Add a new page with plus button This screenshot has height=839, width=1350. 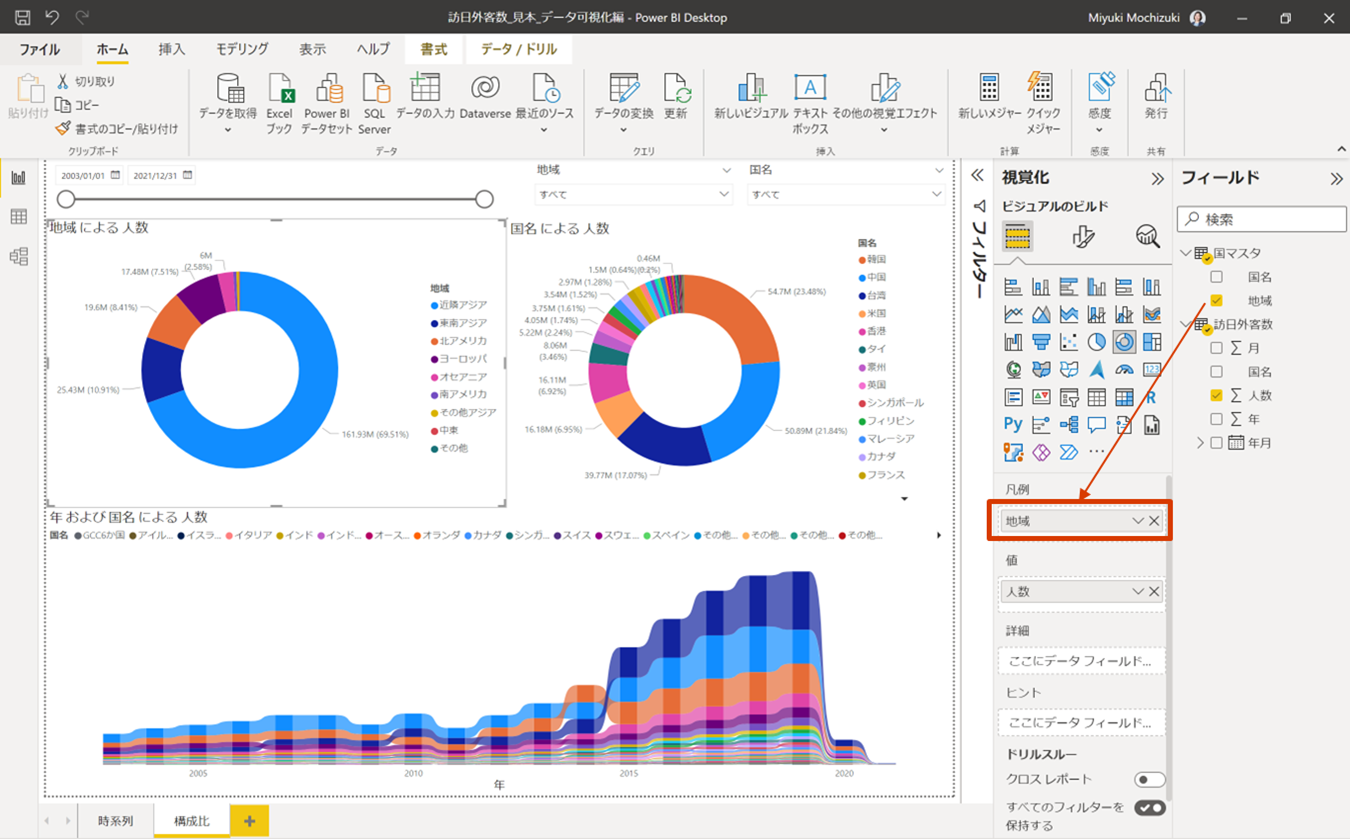249,821
